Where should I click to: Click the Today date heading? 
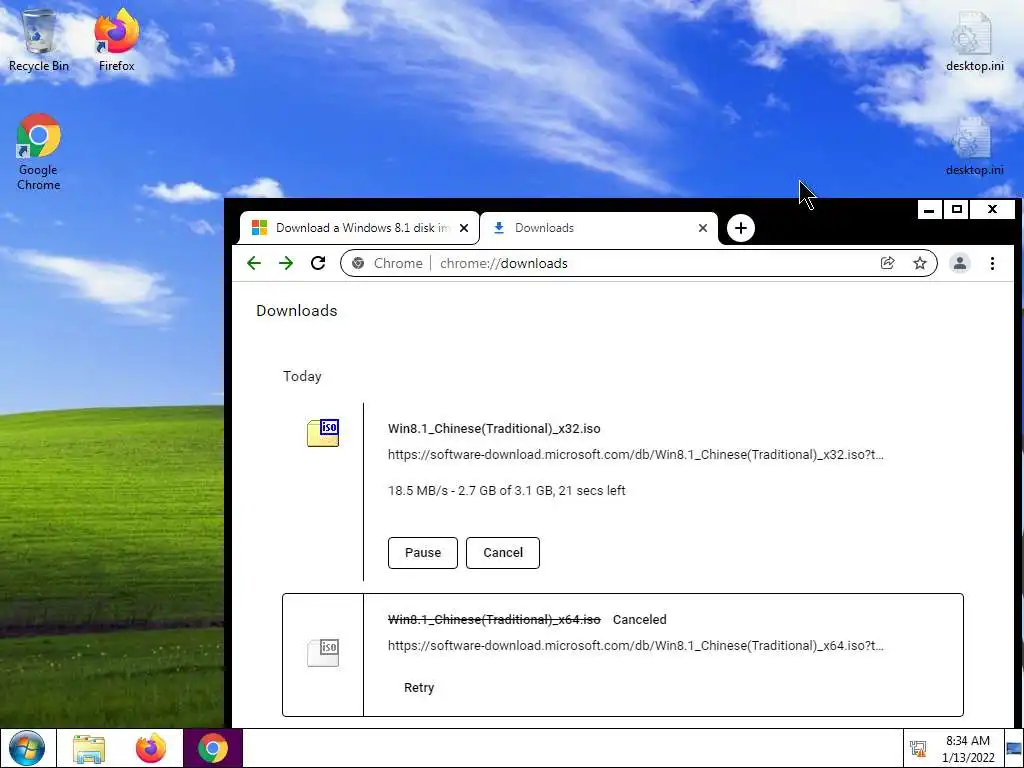[302, 376]
